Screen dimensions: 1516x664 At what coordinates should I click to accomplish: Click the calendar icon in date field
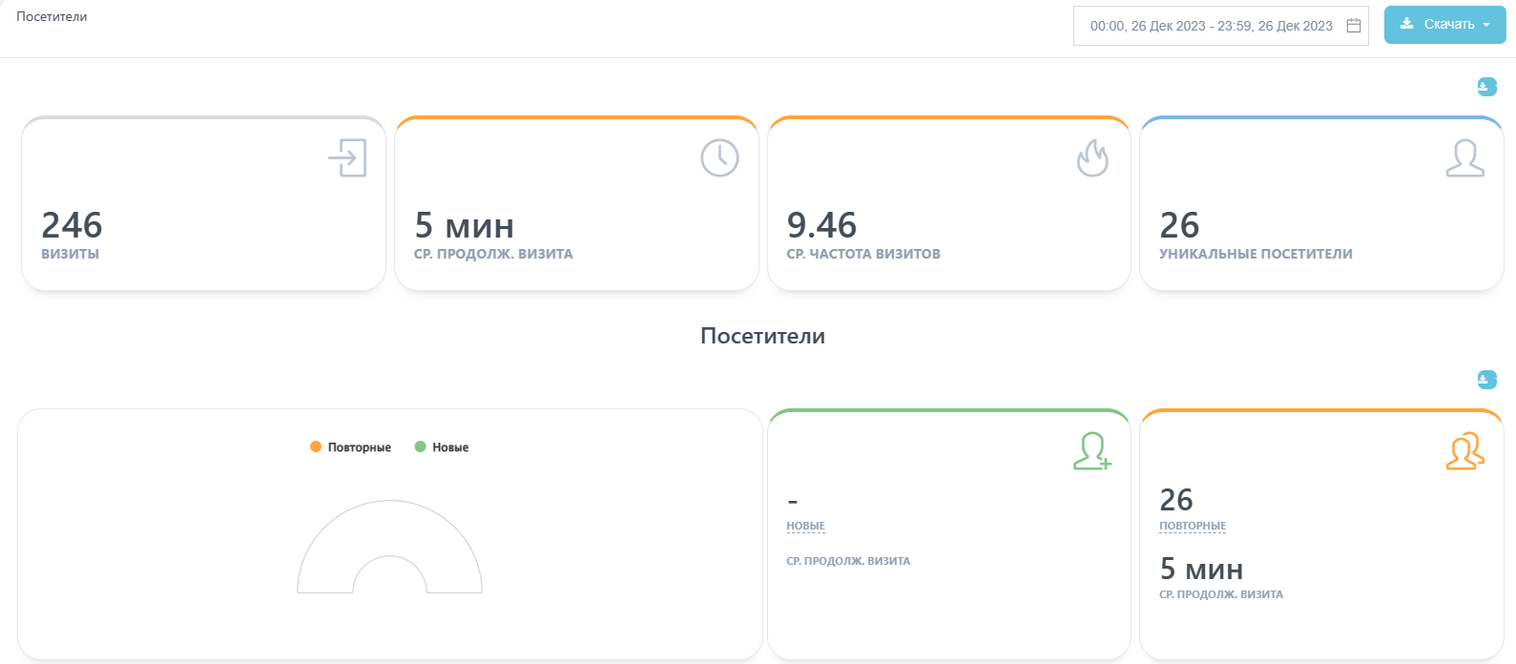tap(1354, 26)
